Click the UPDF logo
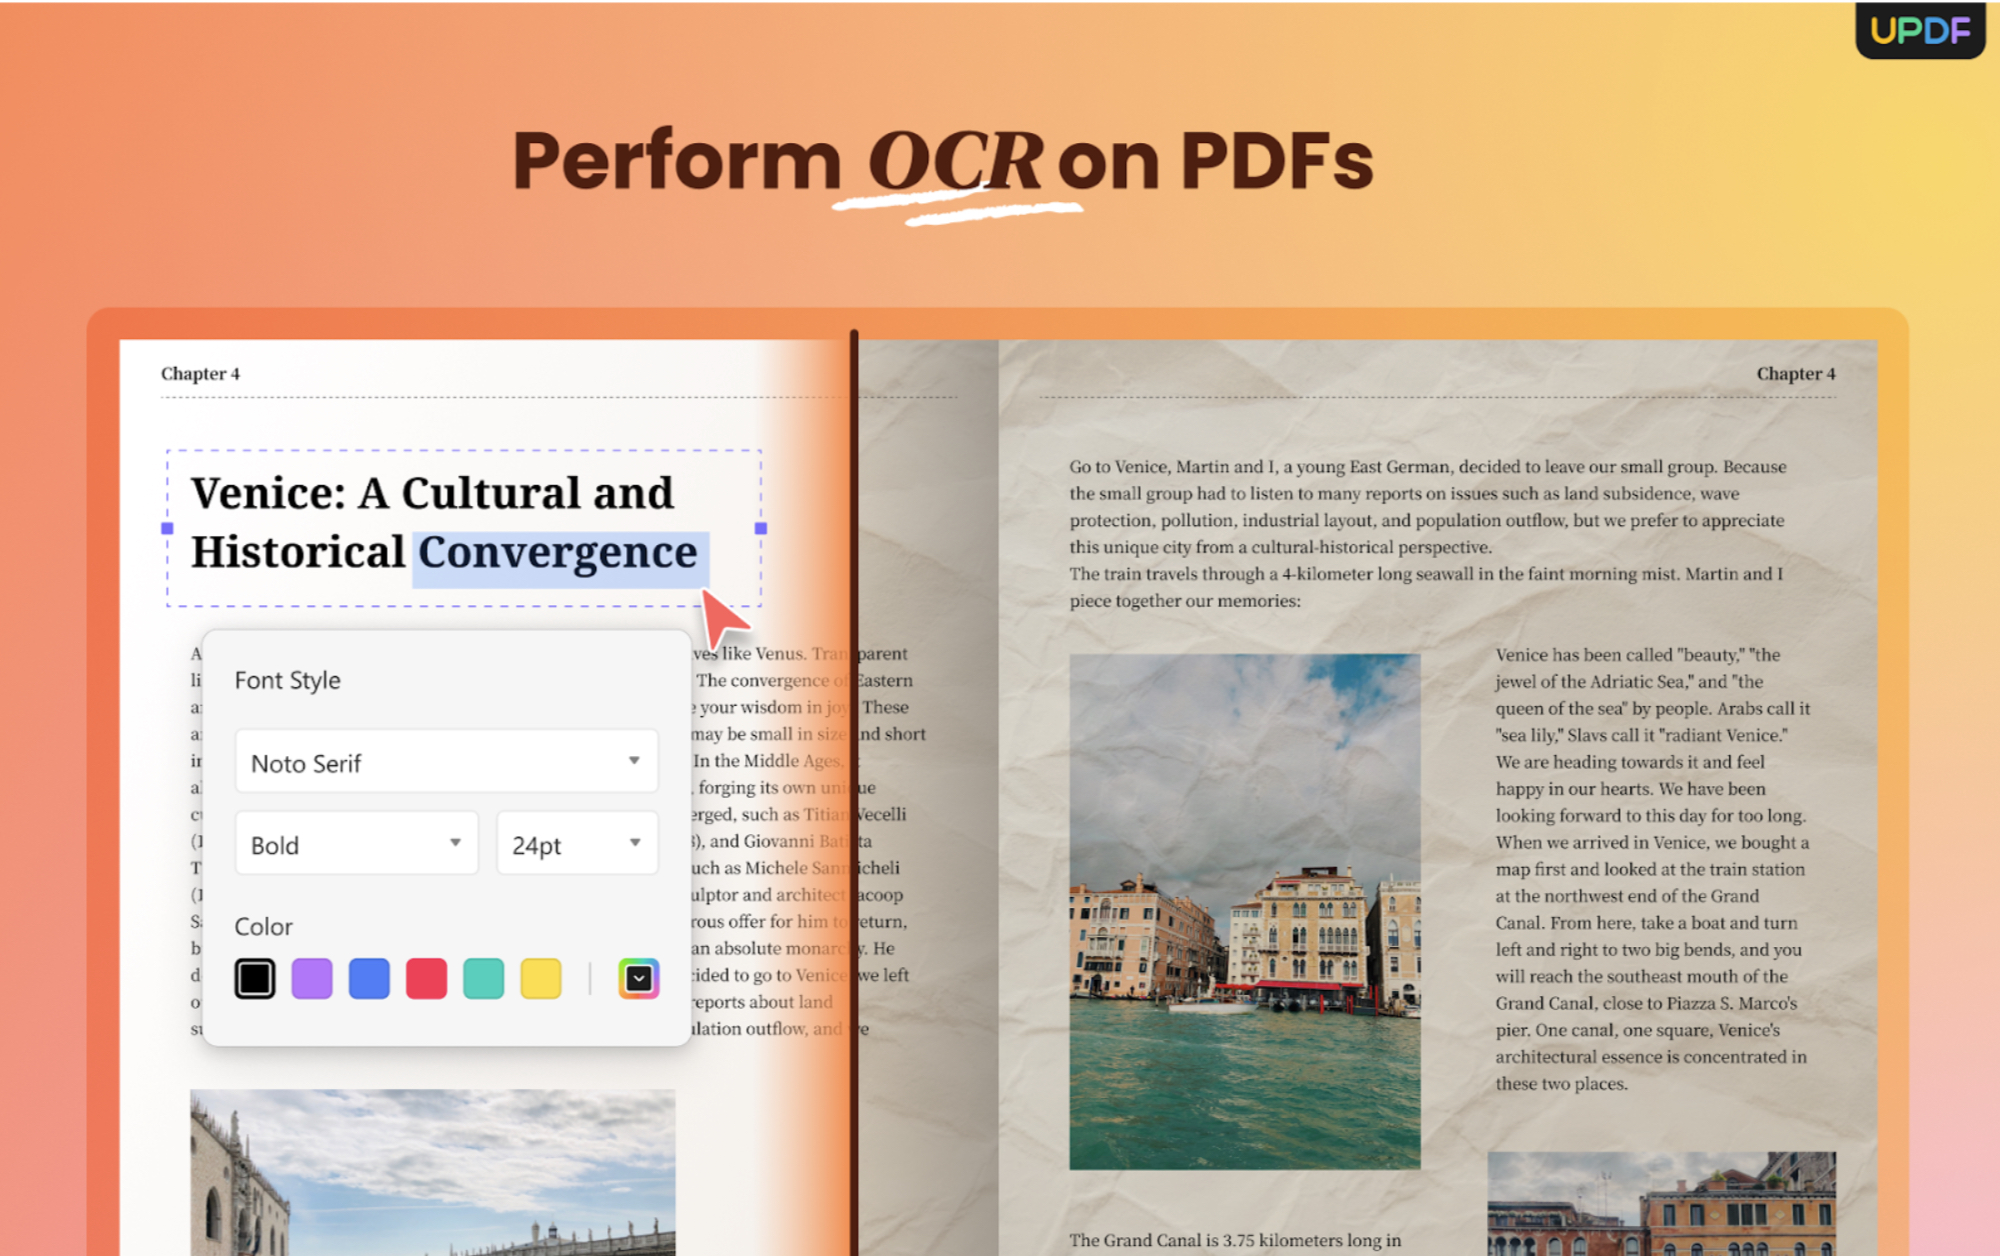Viewport: 2000px width, 1256px height. (x=1919, y=31)
